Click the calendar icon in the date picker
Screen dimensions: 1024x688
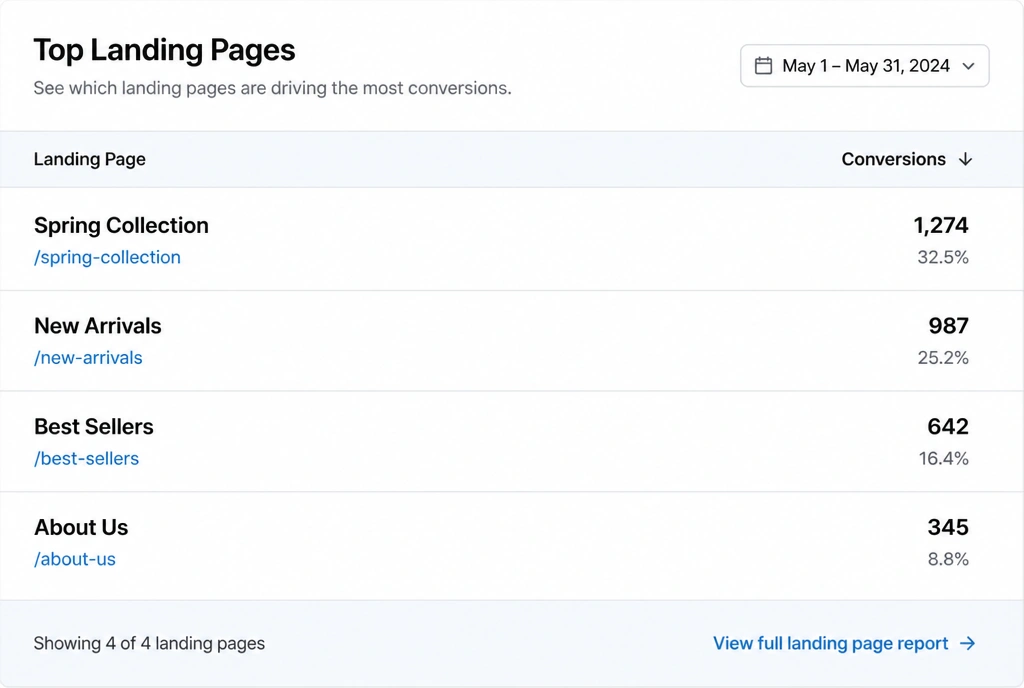763,66
